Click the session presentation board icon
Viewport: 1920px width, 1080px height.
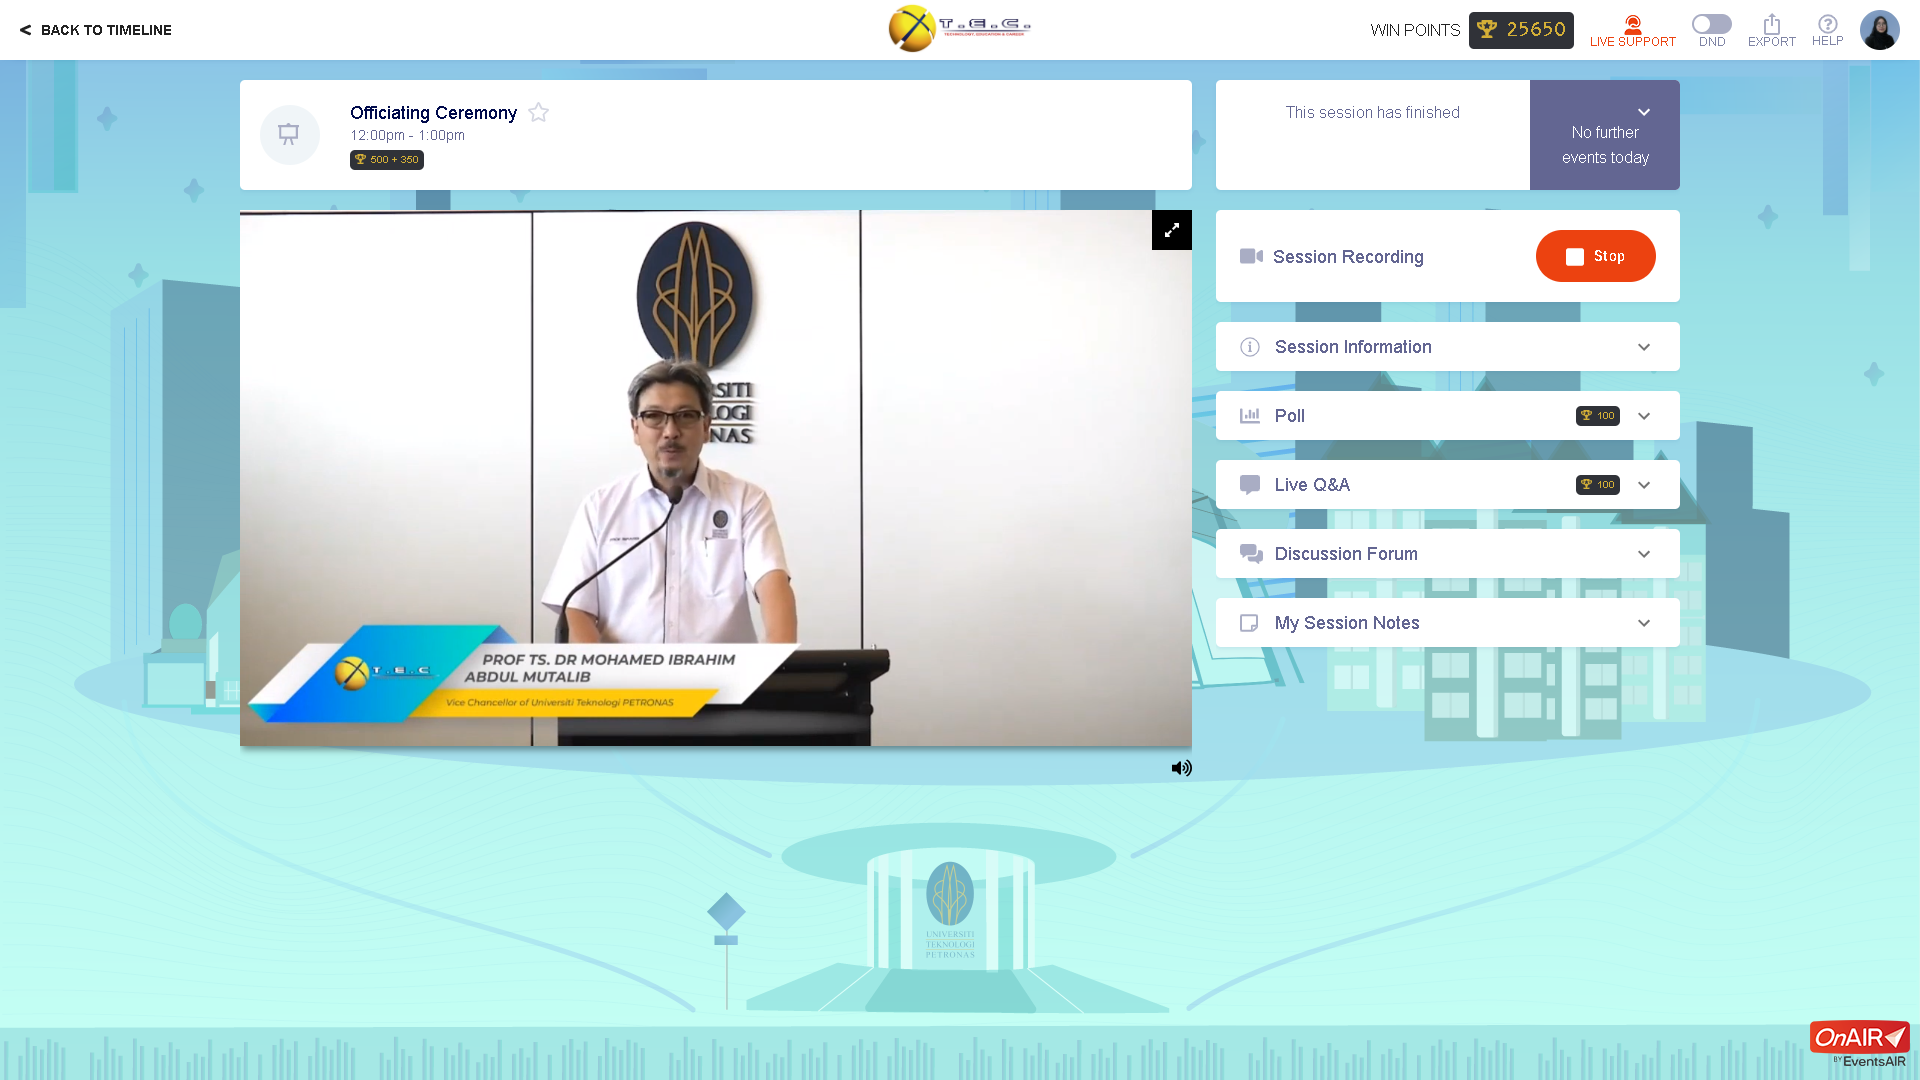289,134
